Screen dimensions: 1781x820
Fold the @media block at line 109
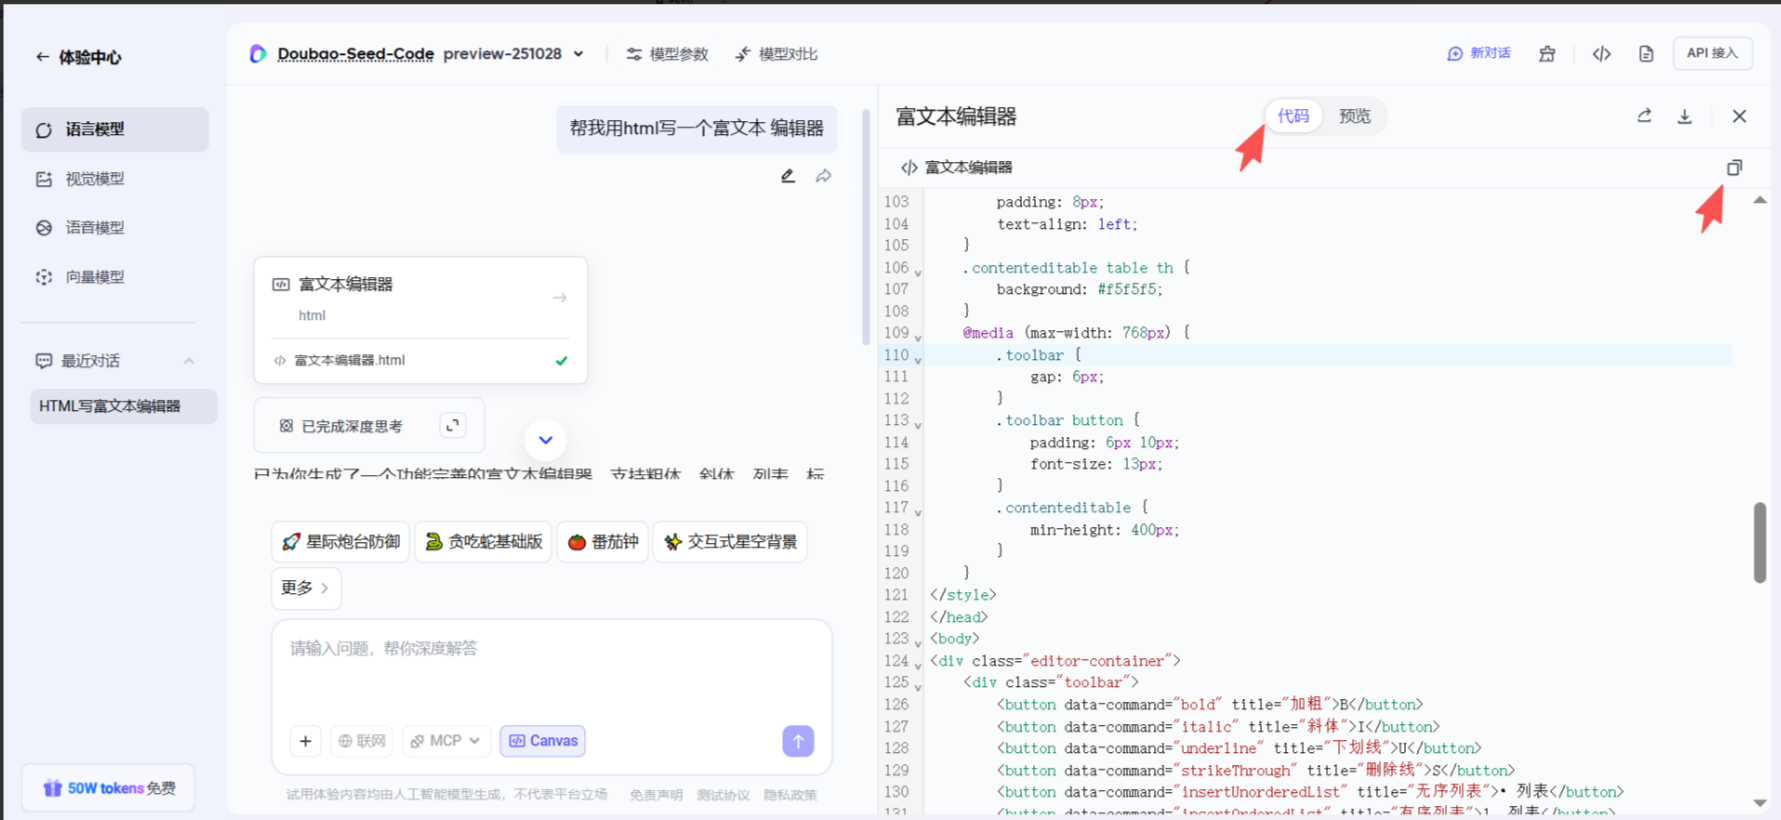pyautogui.click(x=918, y=337)
